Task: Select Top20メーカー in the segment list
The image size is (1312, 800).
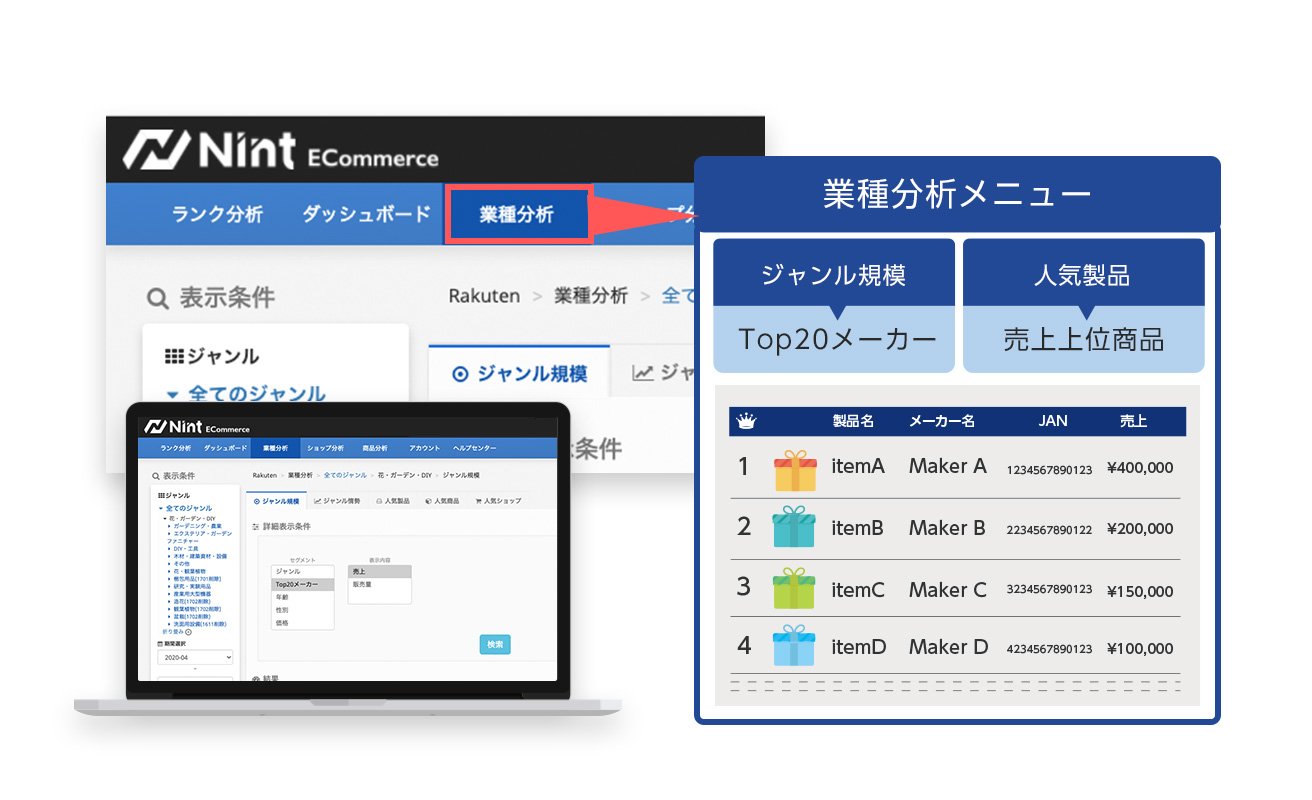Action: 297,584
